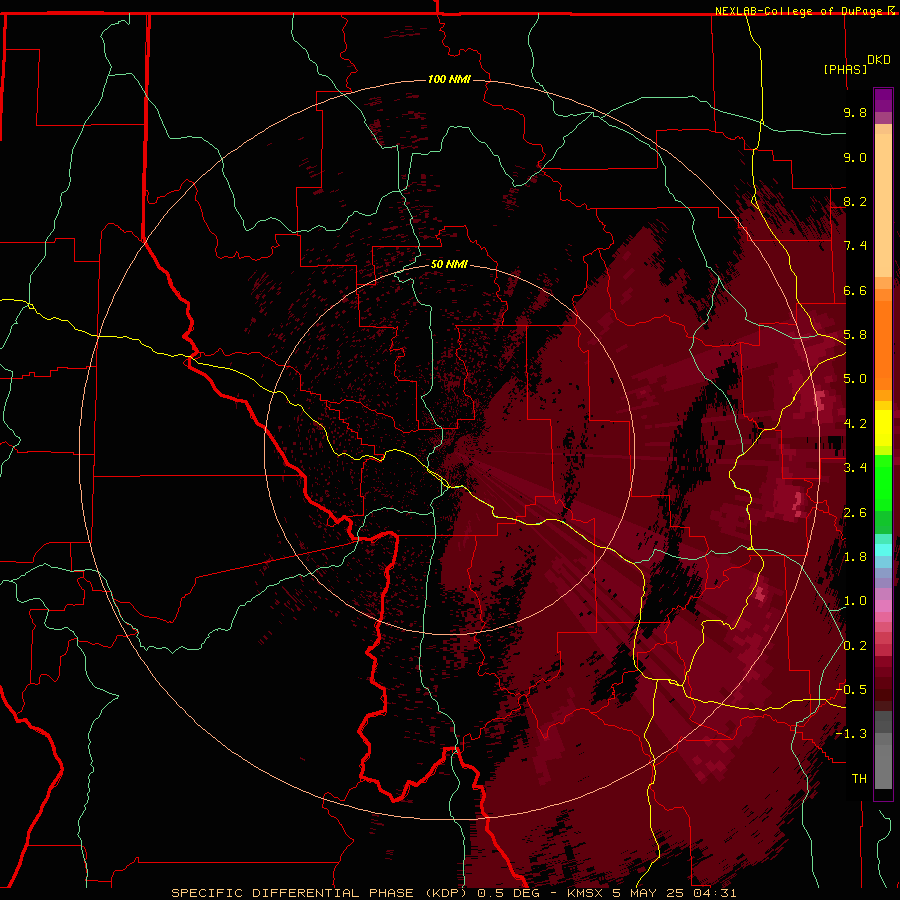This screenshot has height=900, width=900.
Task: Click the KMSX radar site identifier
Action: pos(585,893)
